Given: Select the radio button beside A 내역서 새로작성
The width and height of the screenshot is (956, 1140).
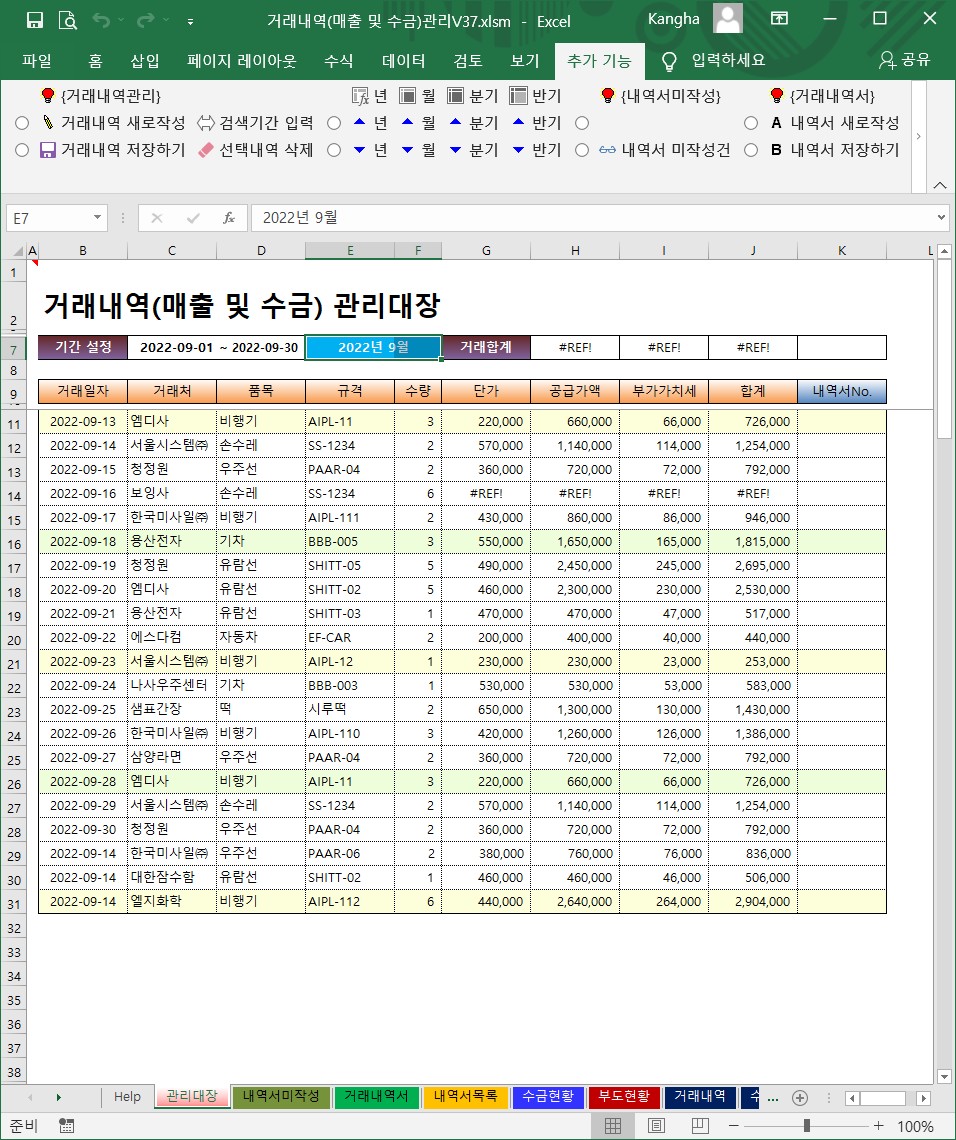Looking at the screenshot, I should [751, 123].
